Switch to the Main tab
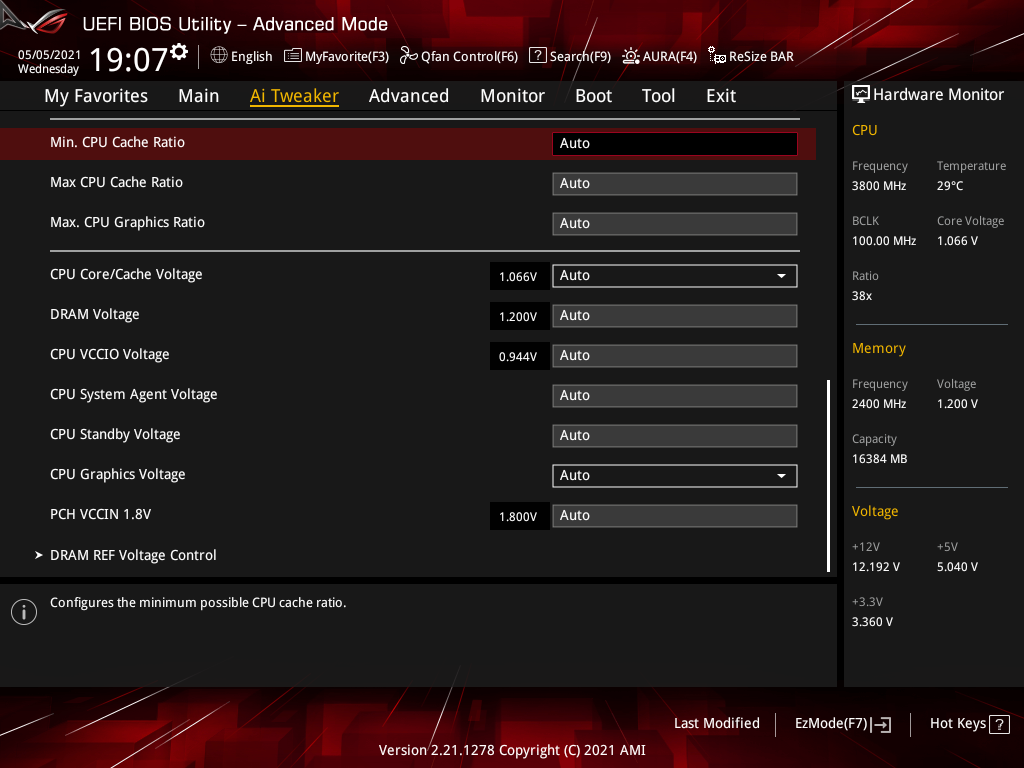 pyautogui.click(x=199, y=96)
